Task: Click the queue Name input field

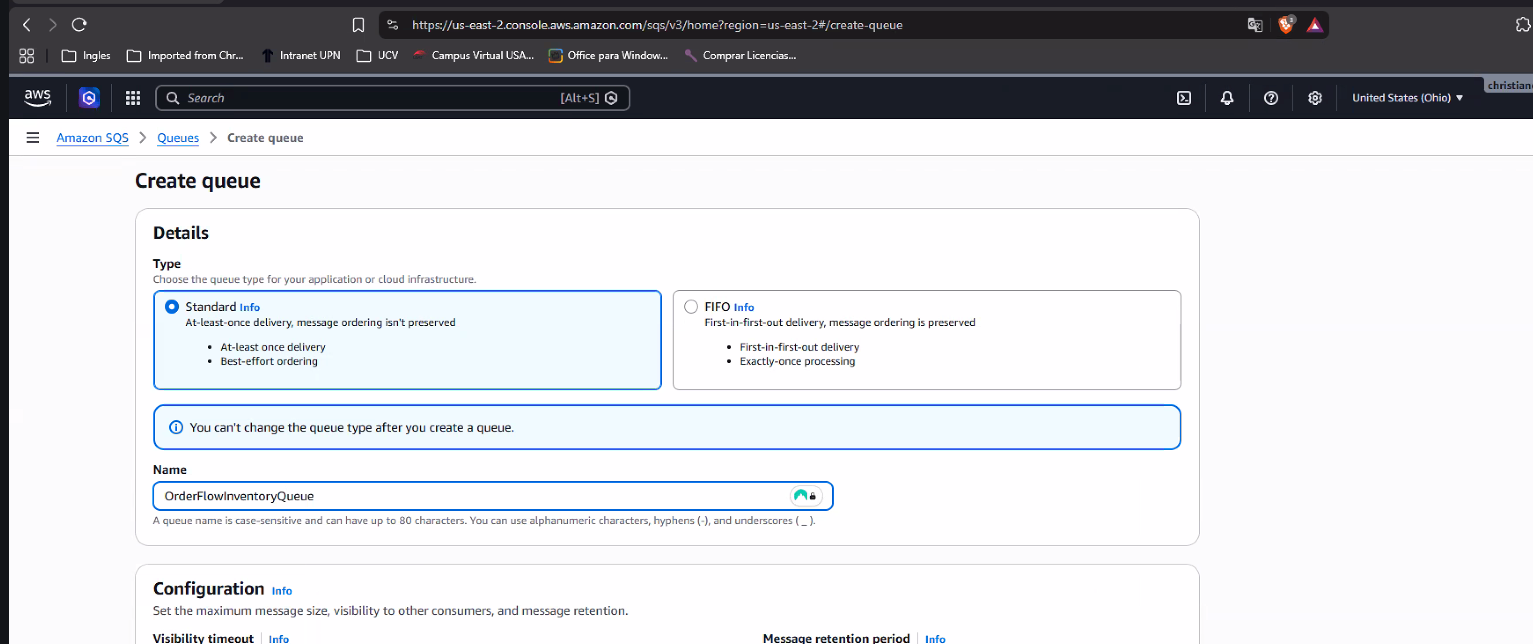Action: [493, 496]
